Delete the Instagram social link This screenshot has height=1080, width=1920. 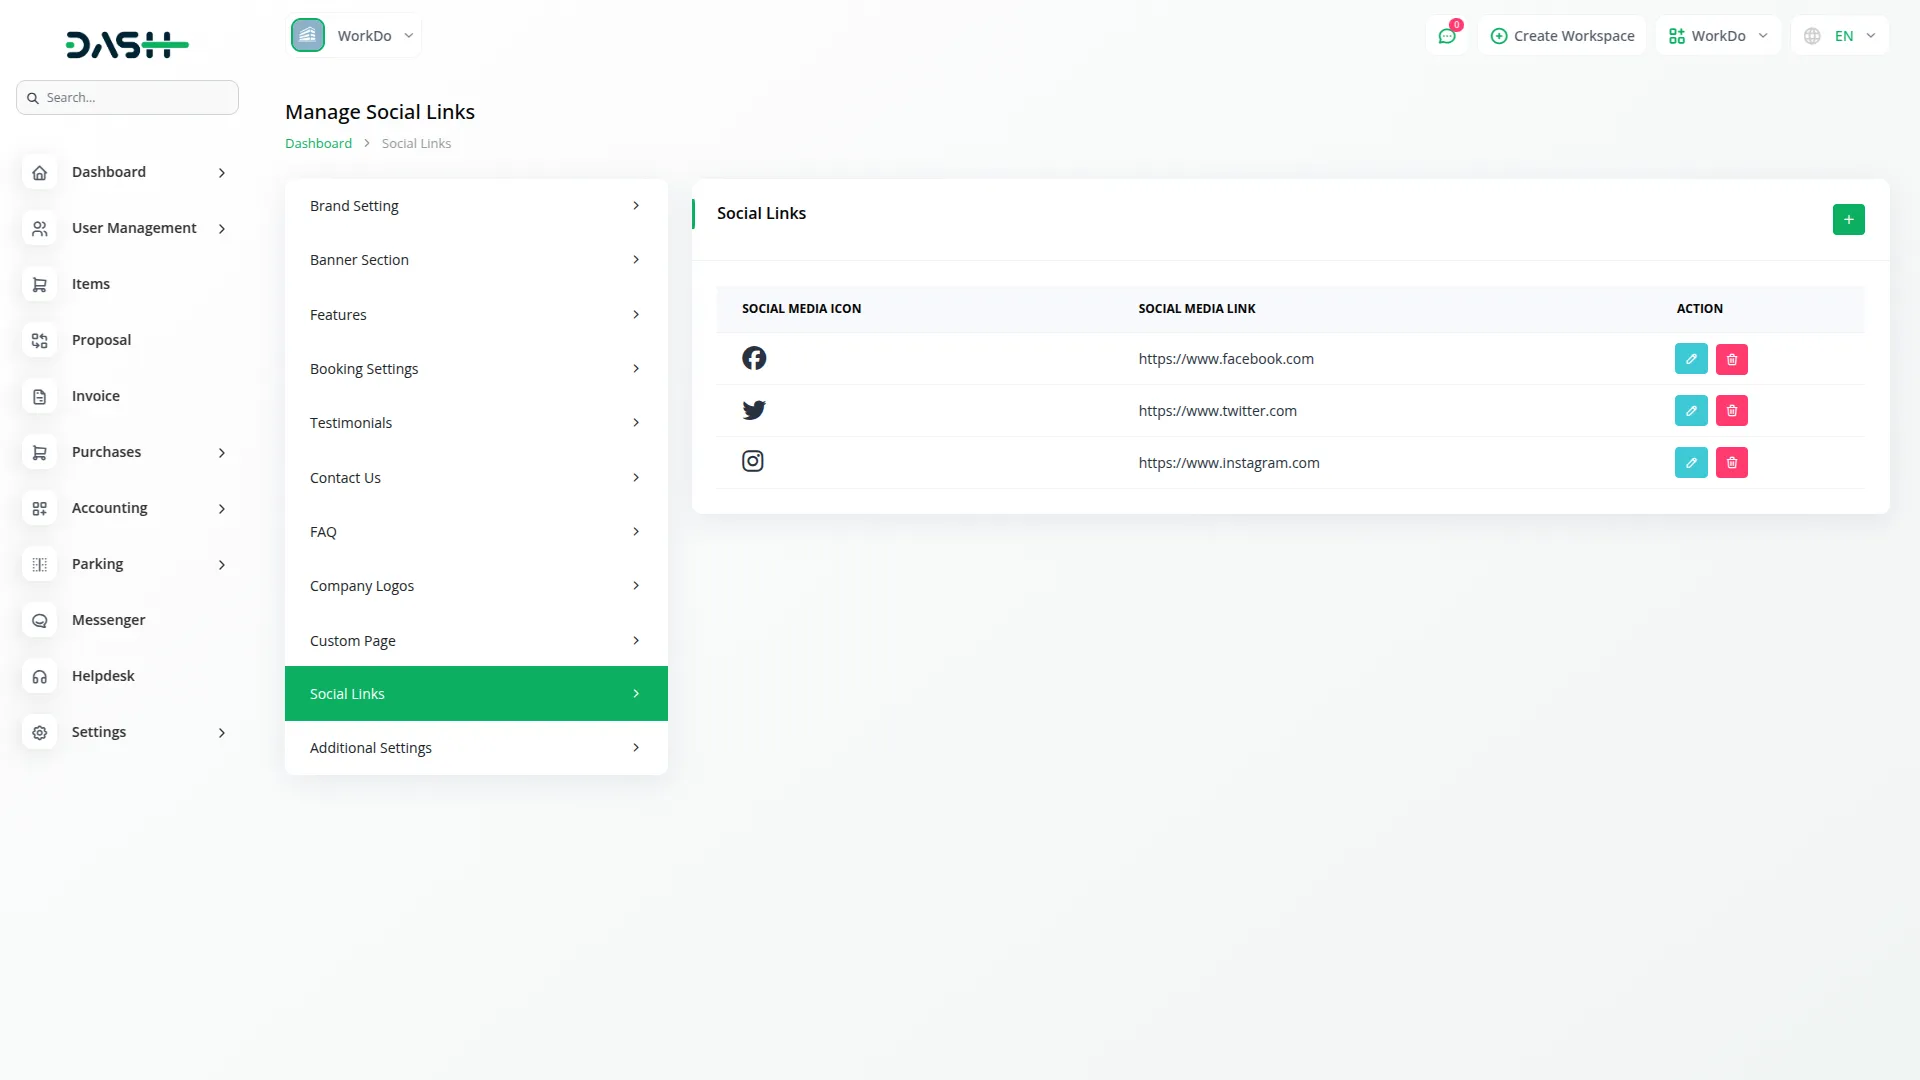[1731, 463]
